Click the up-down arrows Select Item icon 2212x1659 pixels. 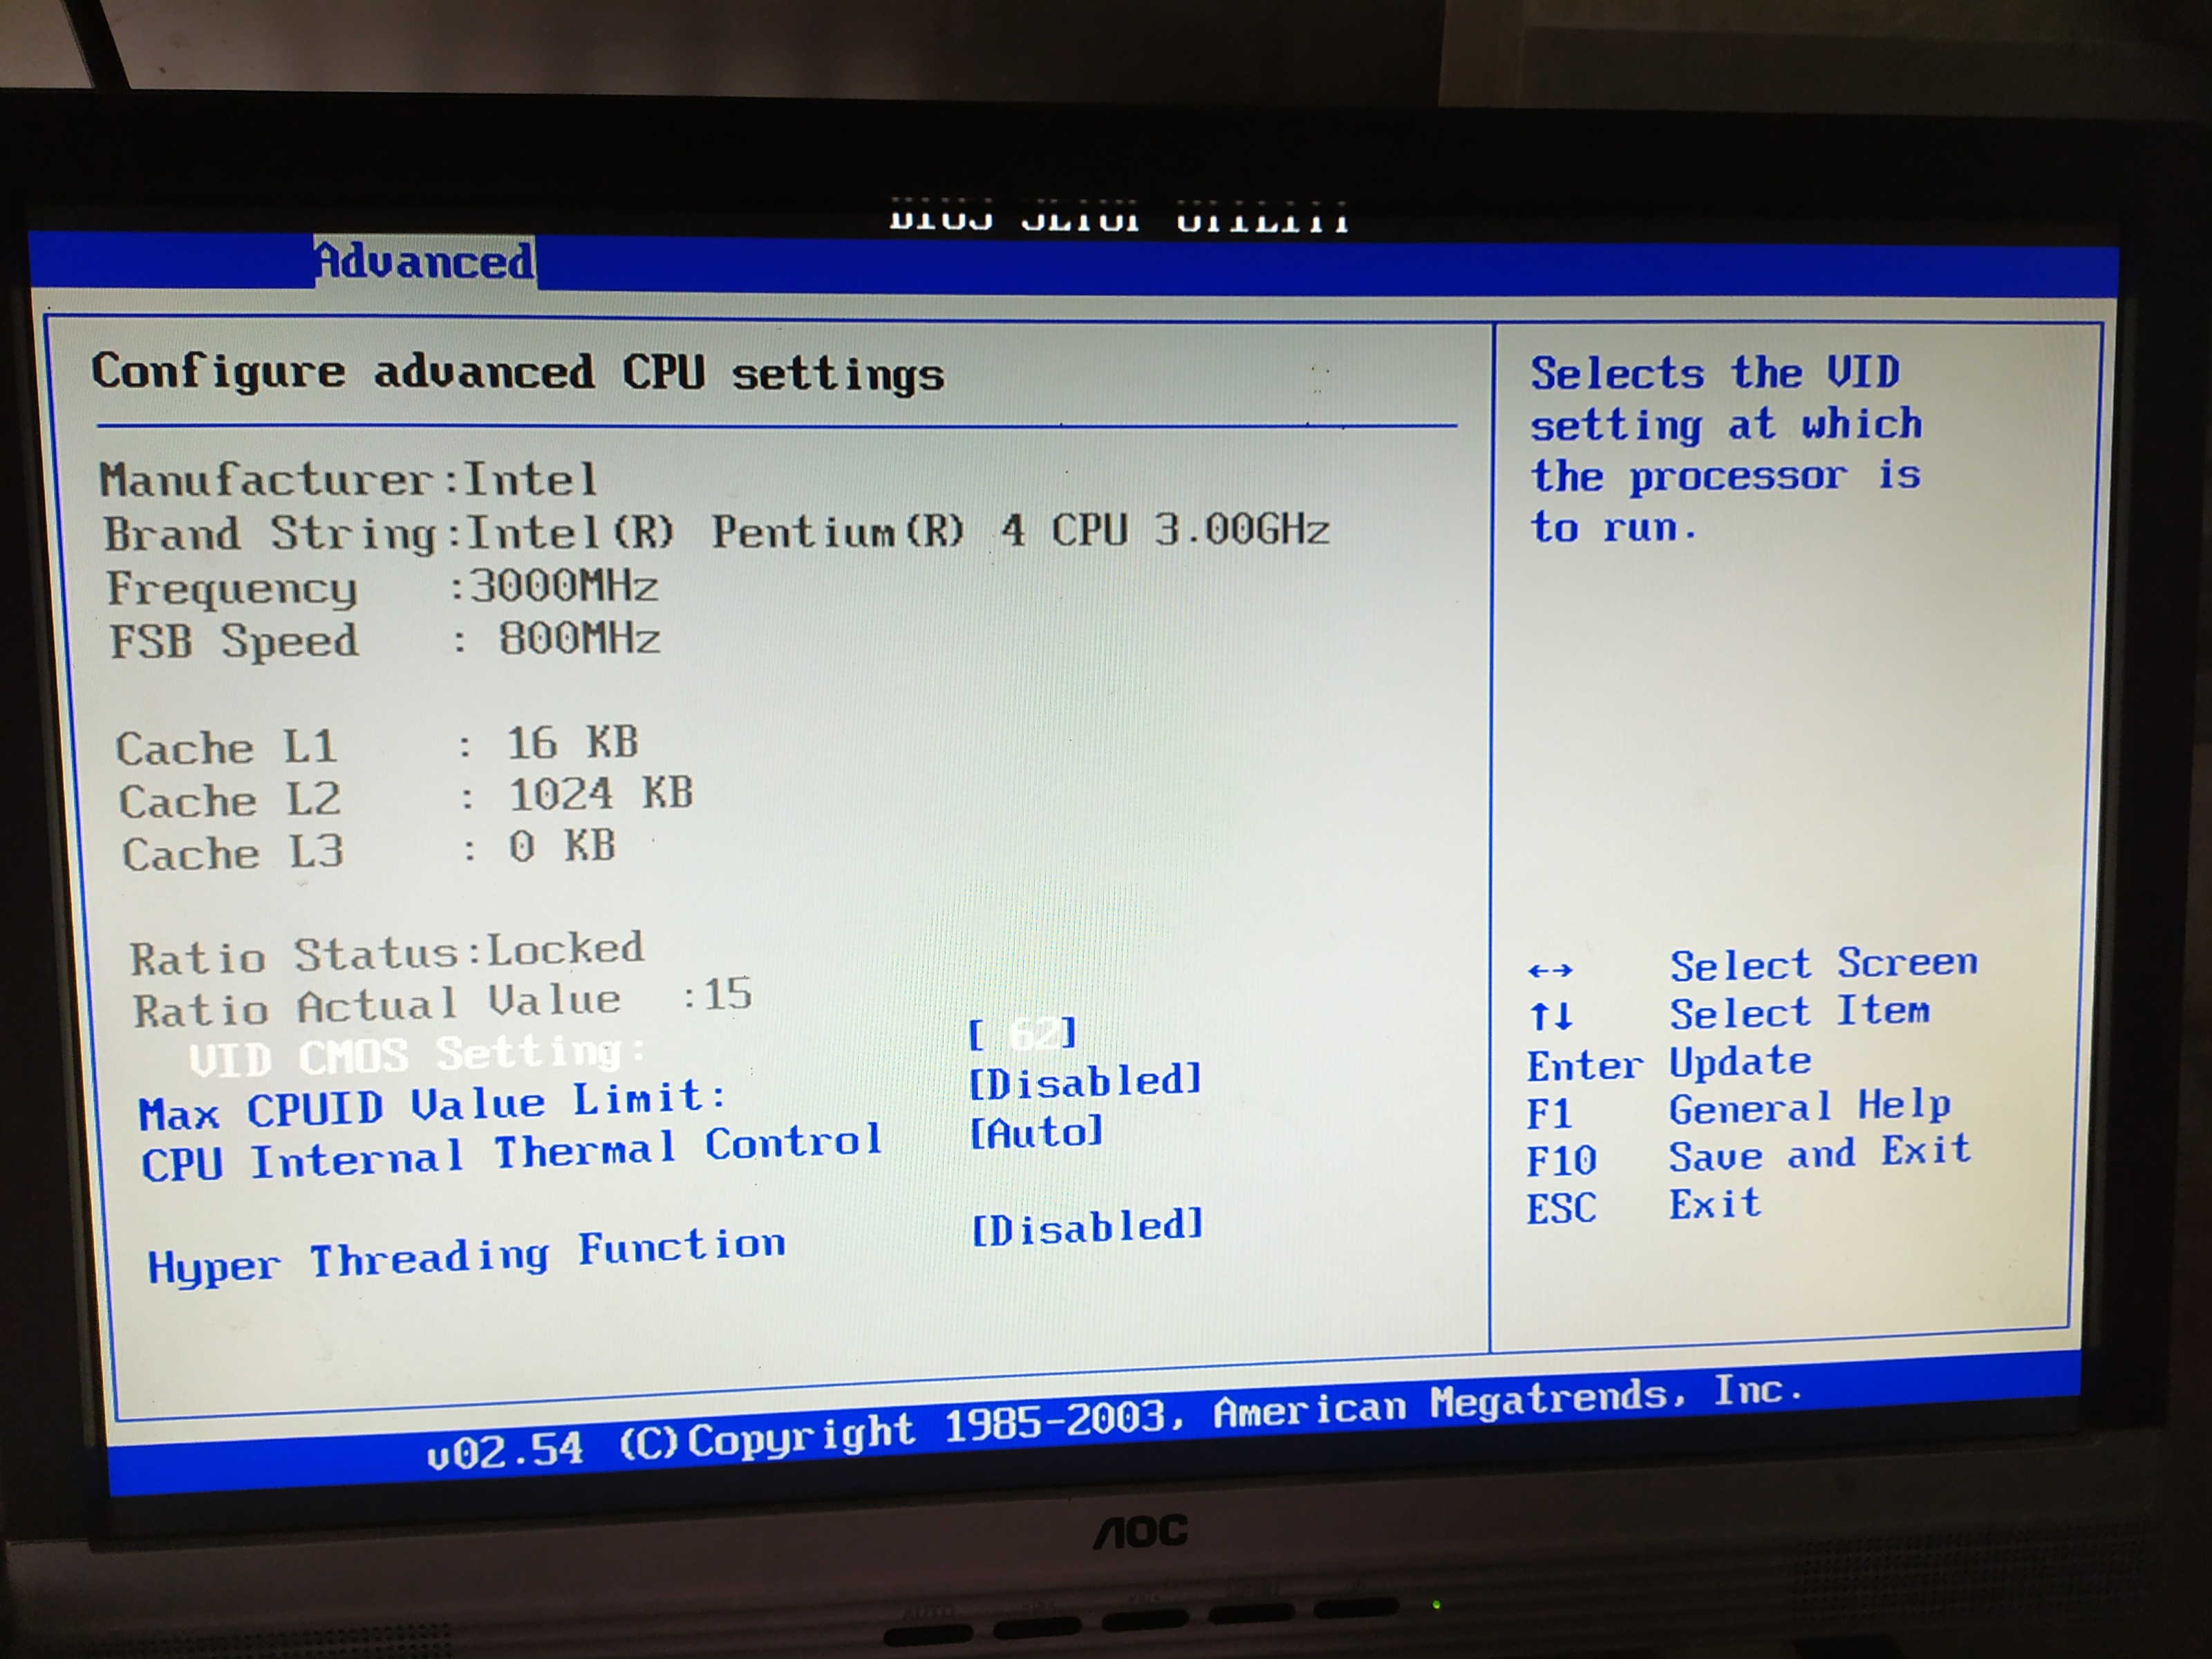coord(1551,1017)
